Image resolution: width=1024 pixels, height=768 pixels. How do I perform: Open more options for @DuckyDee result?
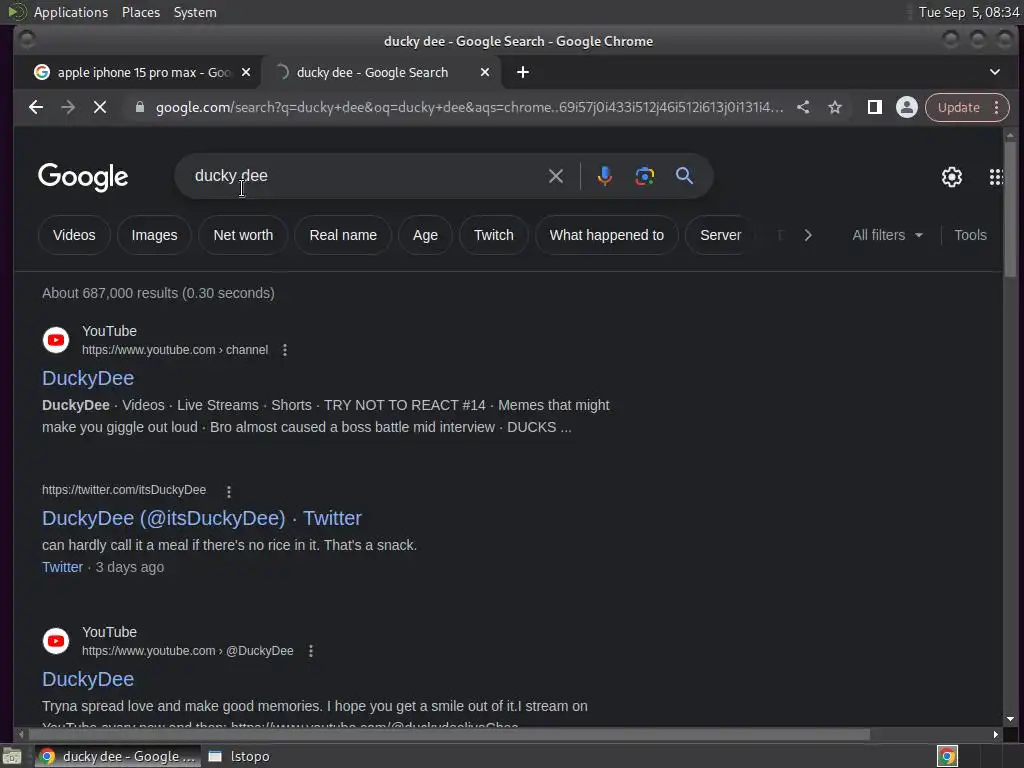(311, 651)
